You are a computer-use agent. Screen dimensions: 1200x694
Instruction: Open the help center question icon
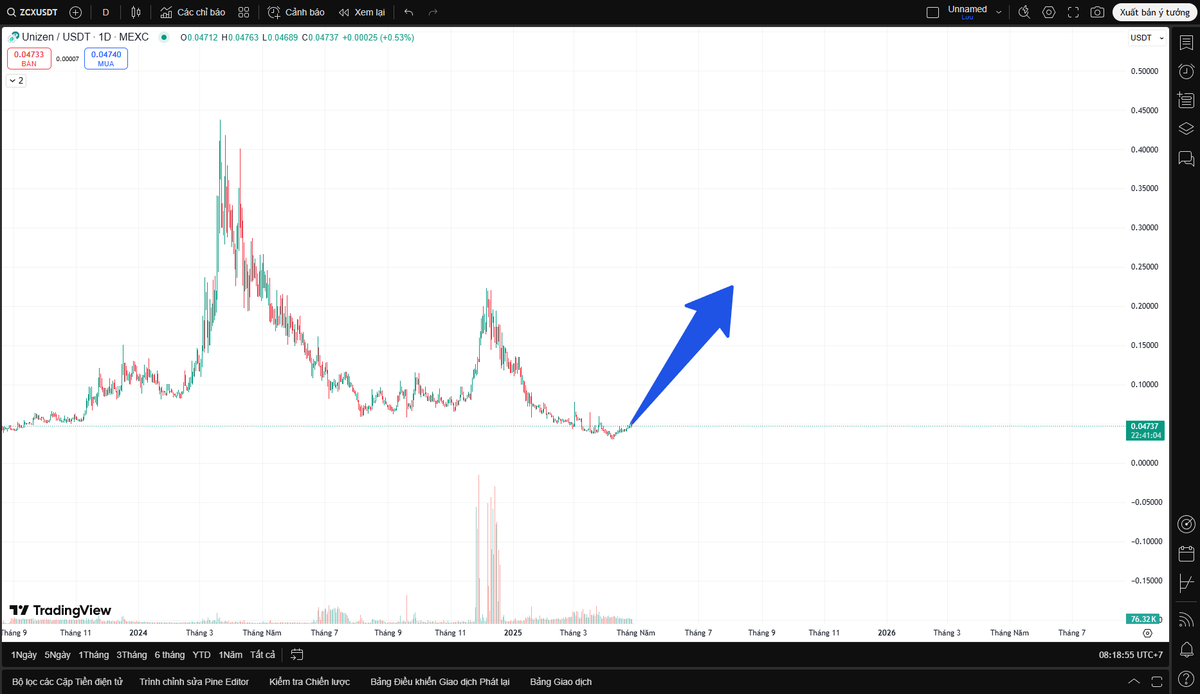(1186, 679)
